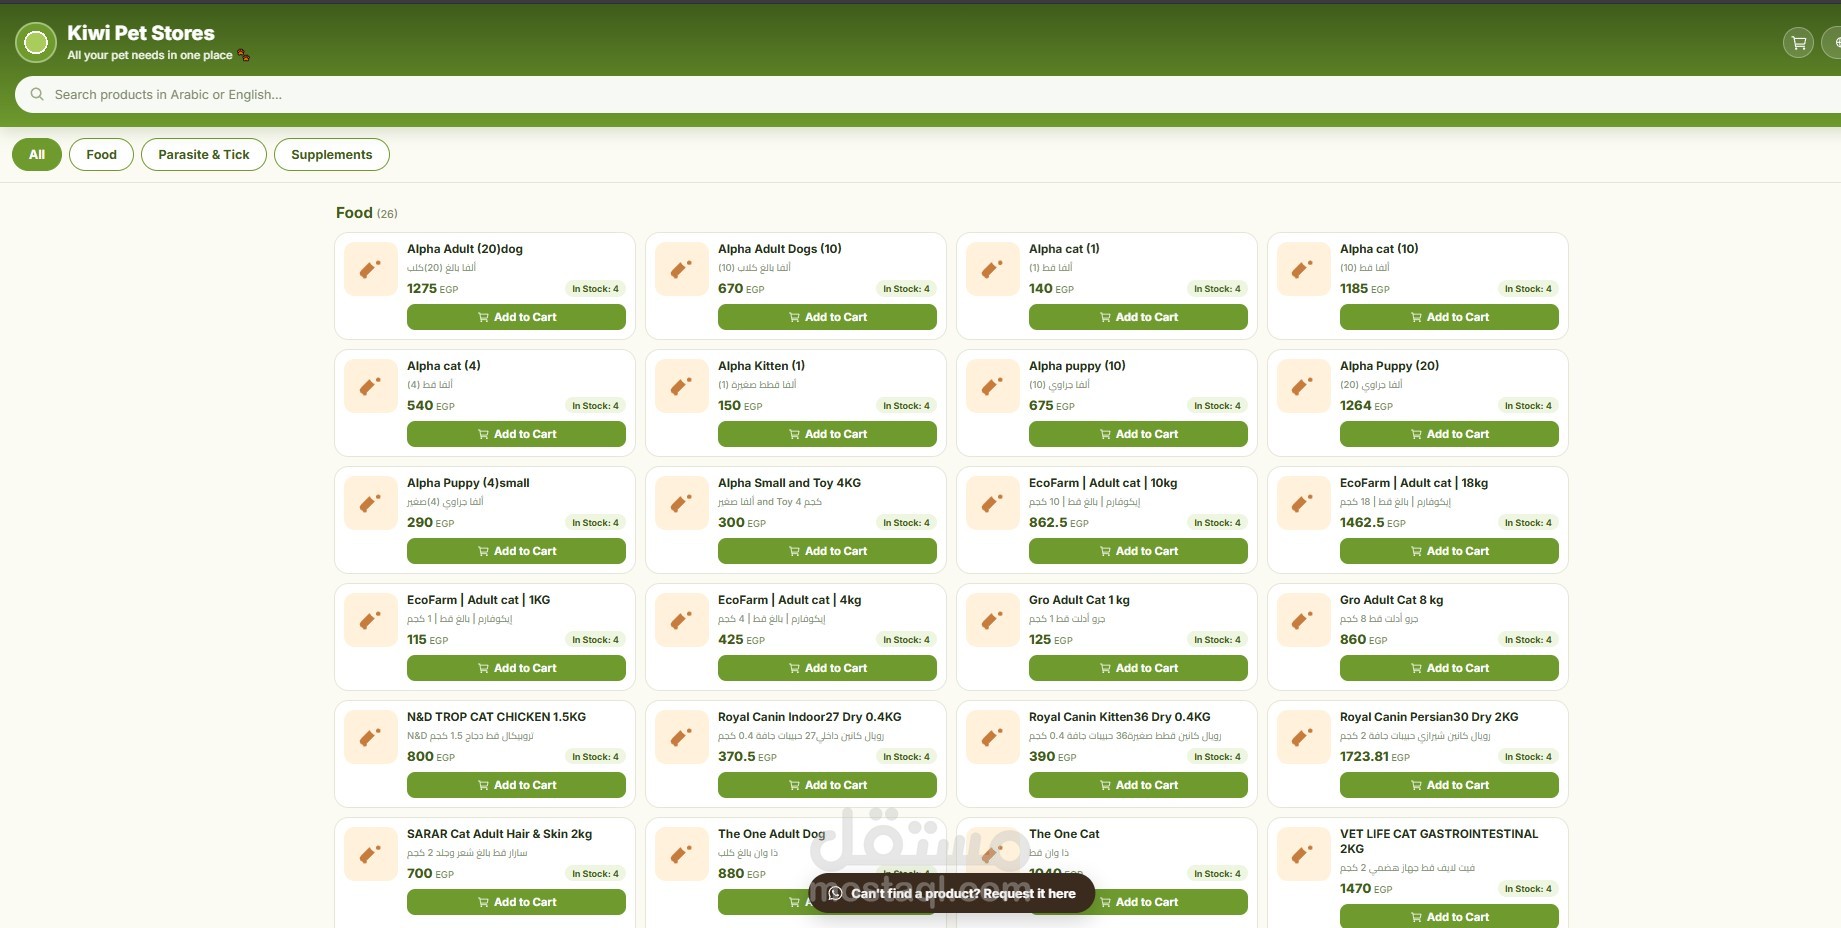Add VET LIFE CAT GASTROINTESTINAL to cart
The image size is (1841, 928).
1449,916
